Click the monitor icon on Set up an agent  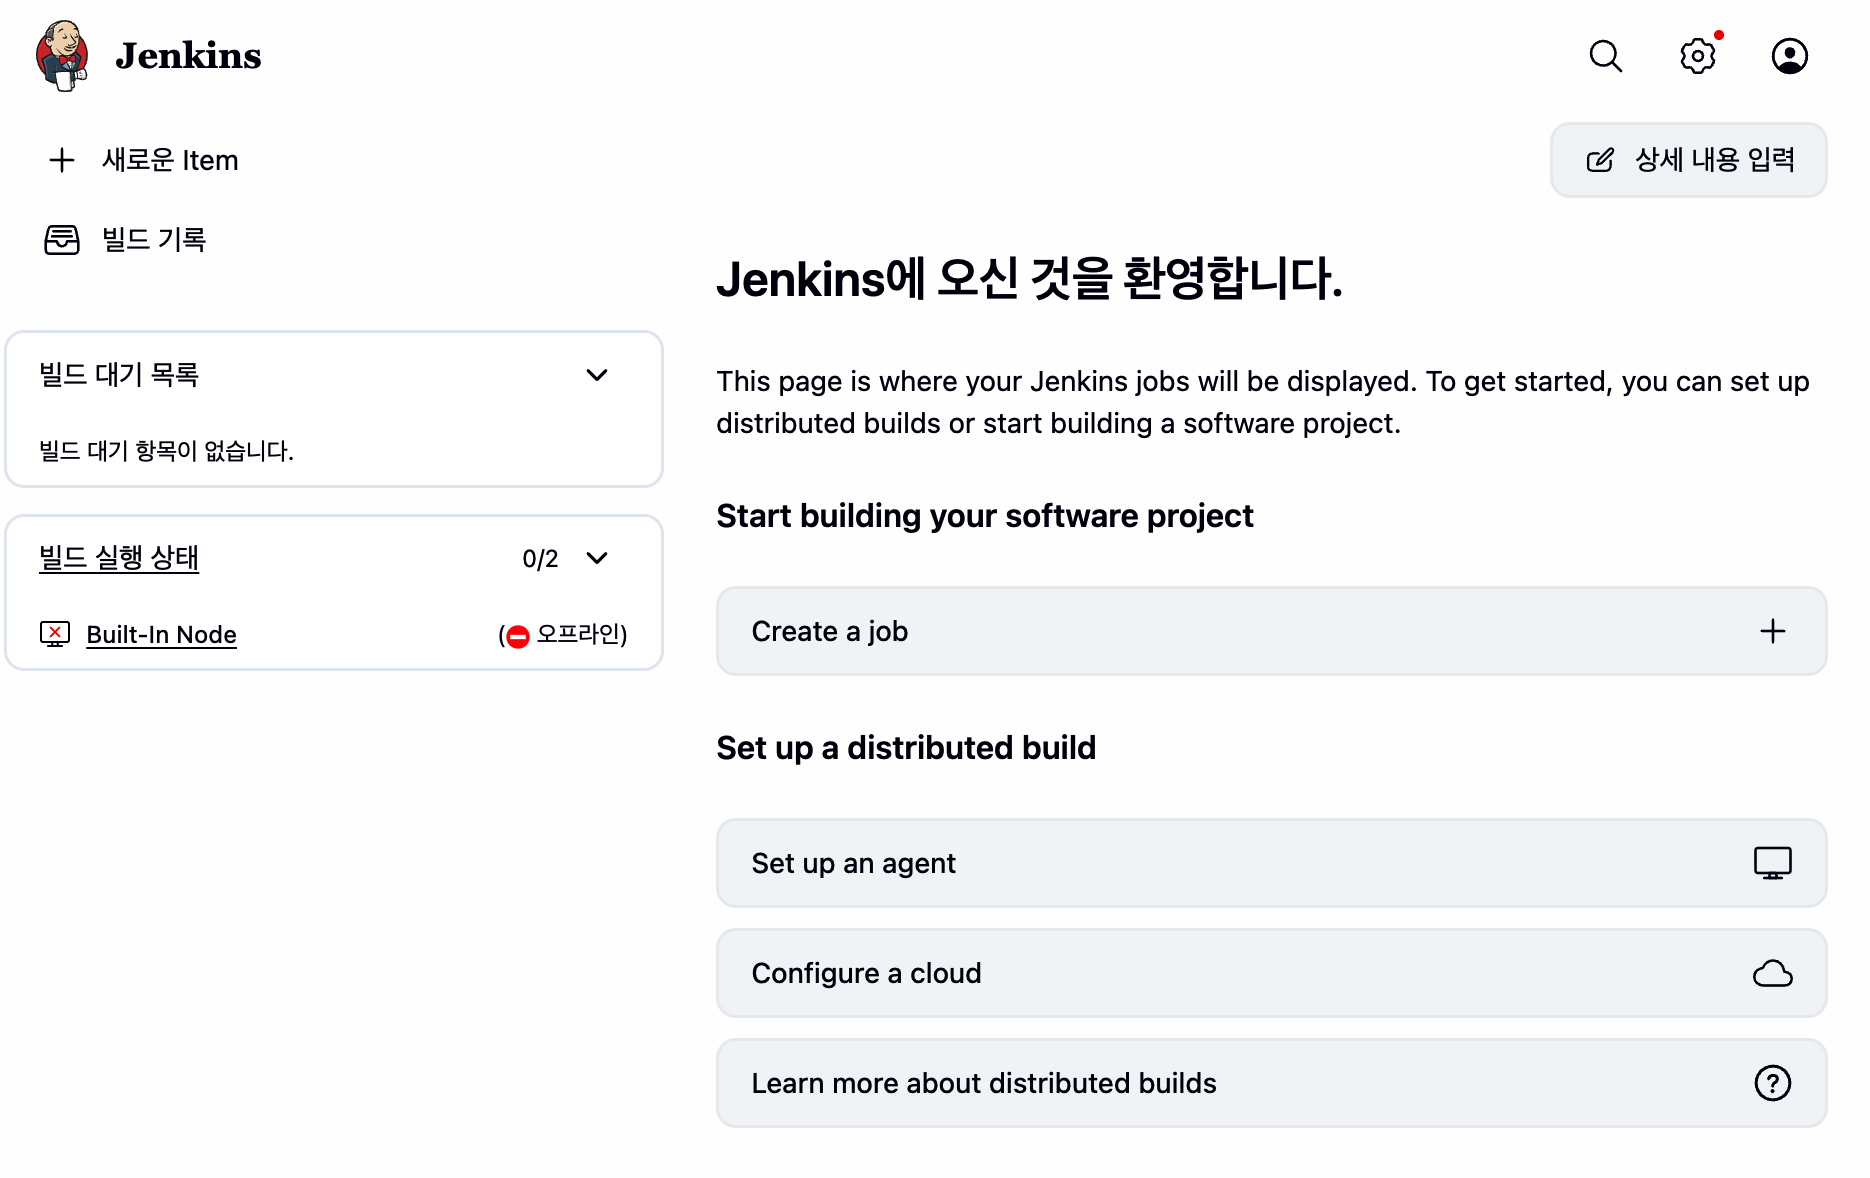coord(1773,863)
